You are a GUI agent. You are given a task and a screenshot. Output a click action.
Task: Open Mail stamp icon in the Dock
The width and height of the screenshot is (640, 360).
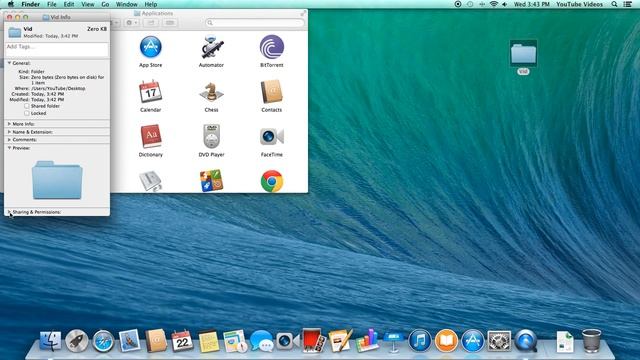(129, 341)
